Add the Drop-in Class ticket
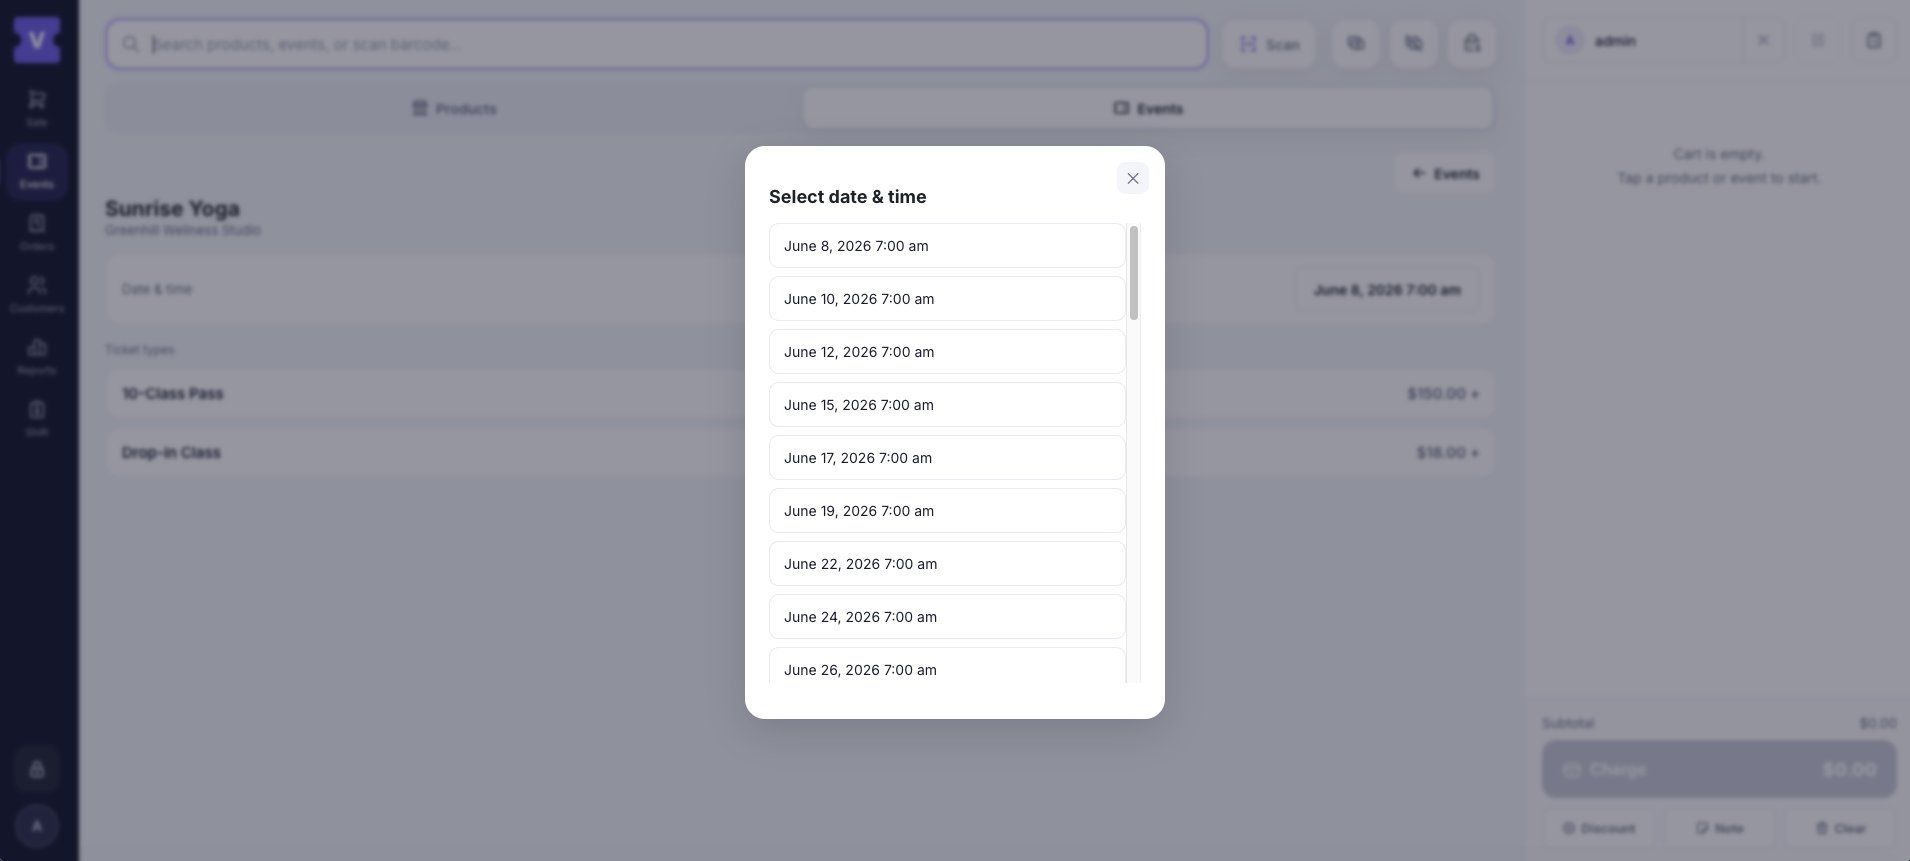The width and height of the screenshot is (1910, 861). tap(800, 453)
